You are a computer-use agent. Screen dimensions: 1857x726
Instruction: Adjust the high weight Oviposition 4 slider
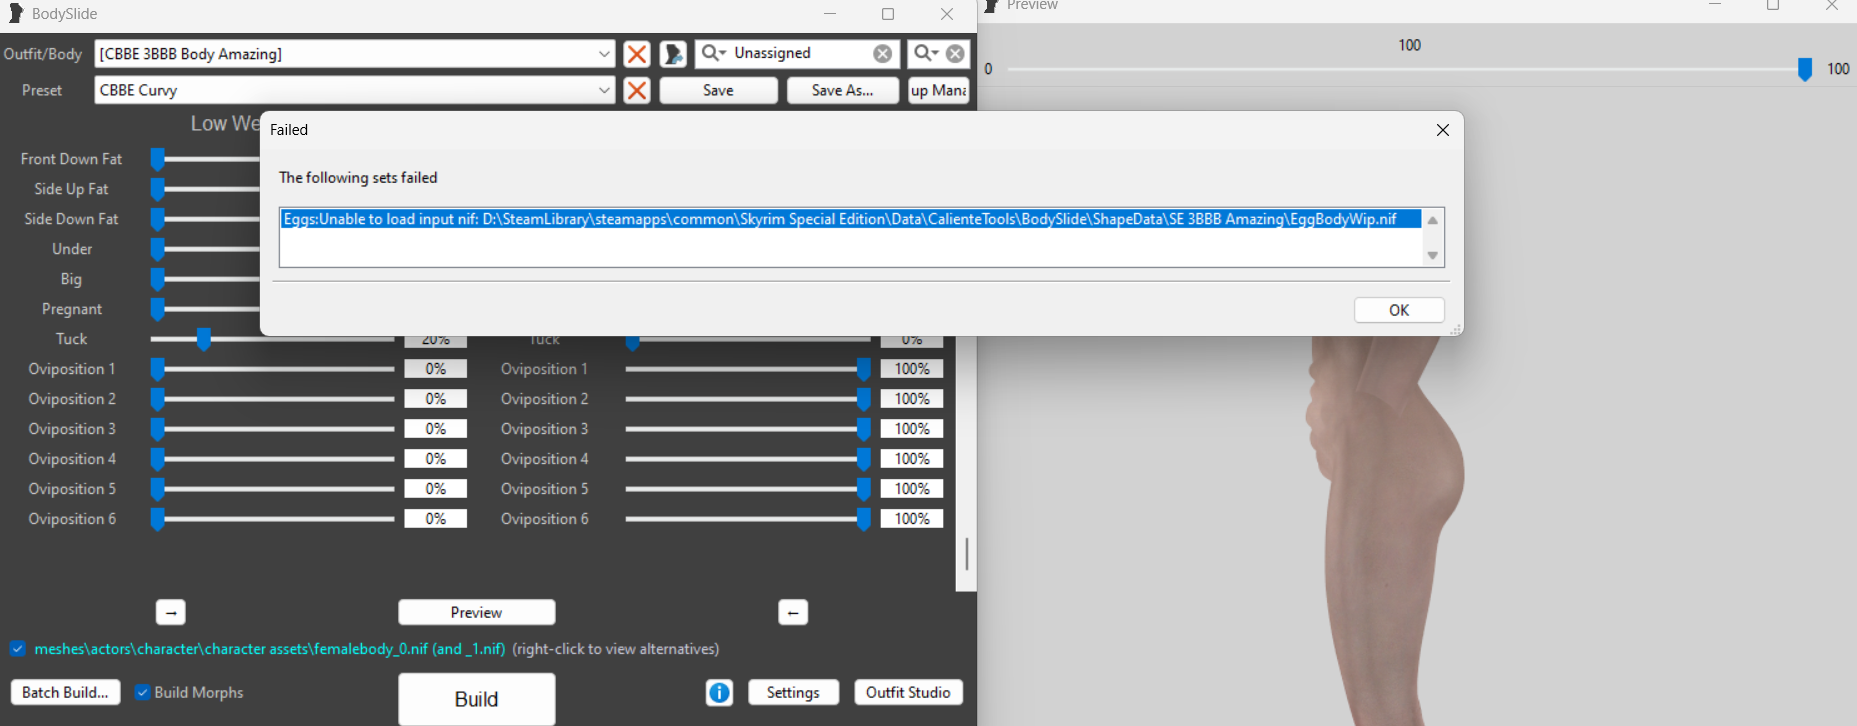863,459
